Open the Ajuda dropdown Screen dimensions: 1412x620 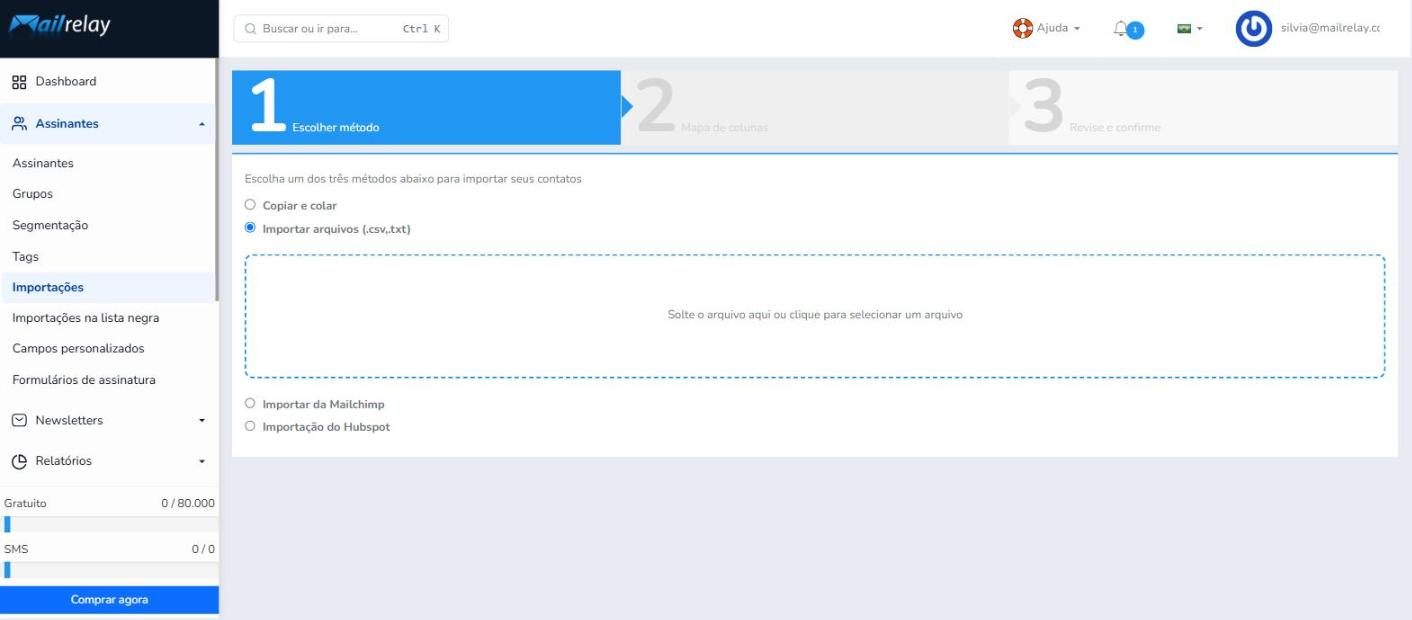1047,28
